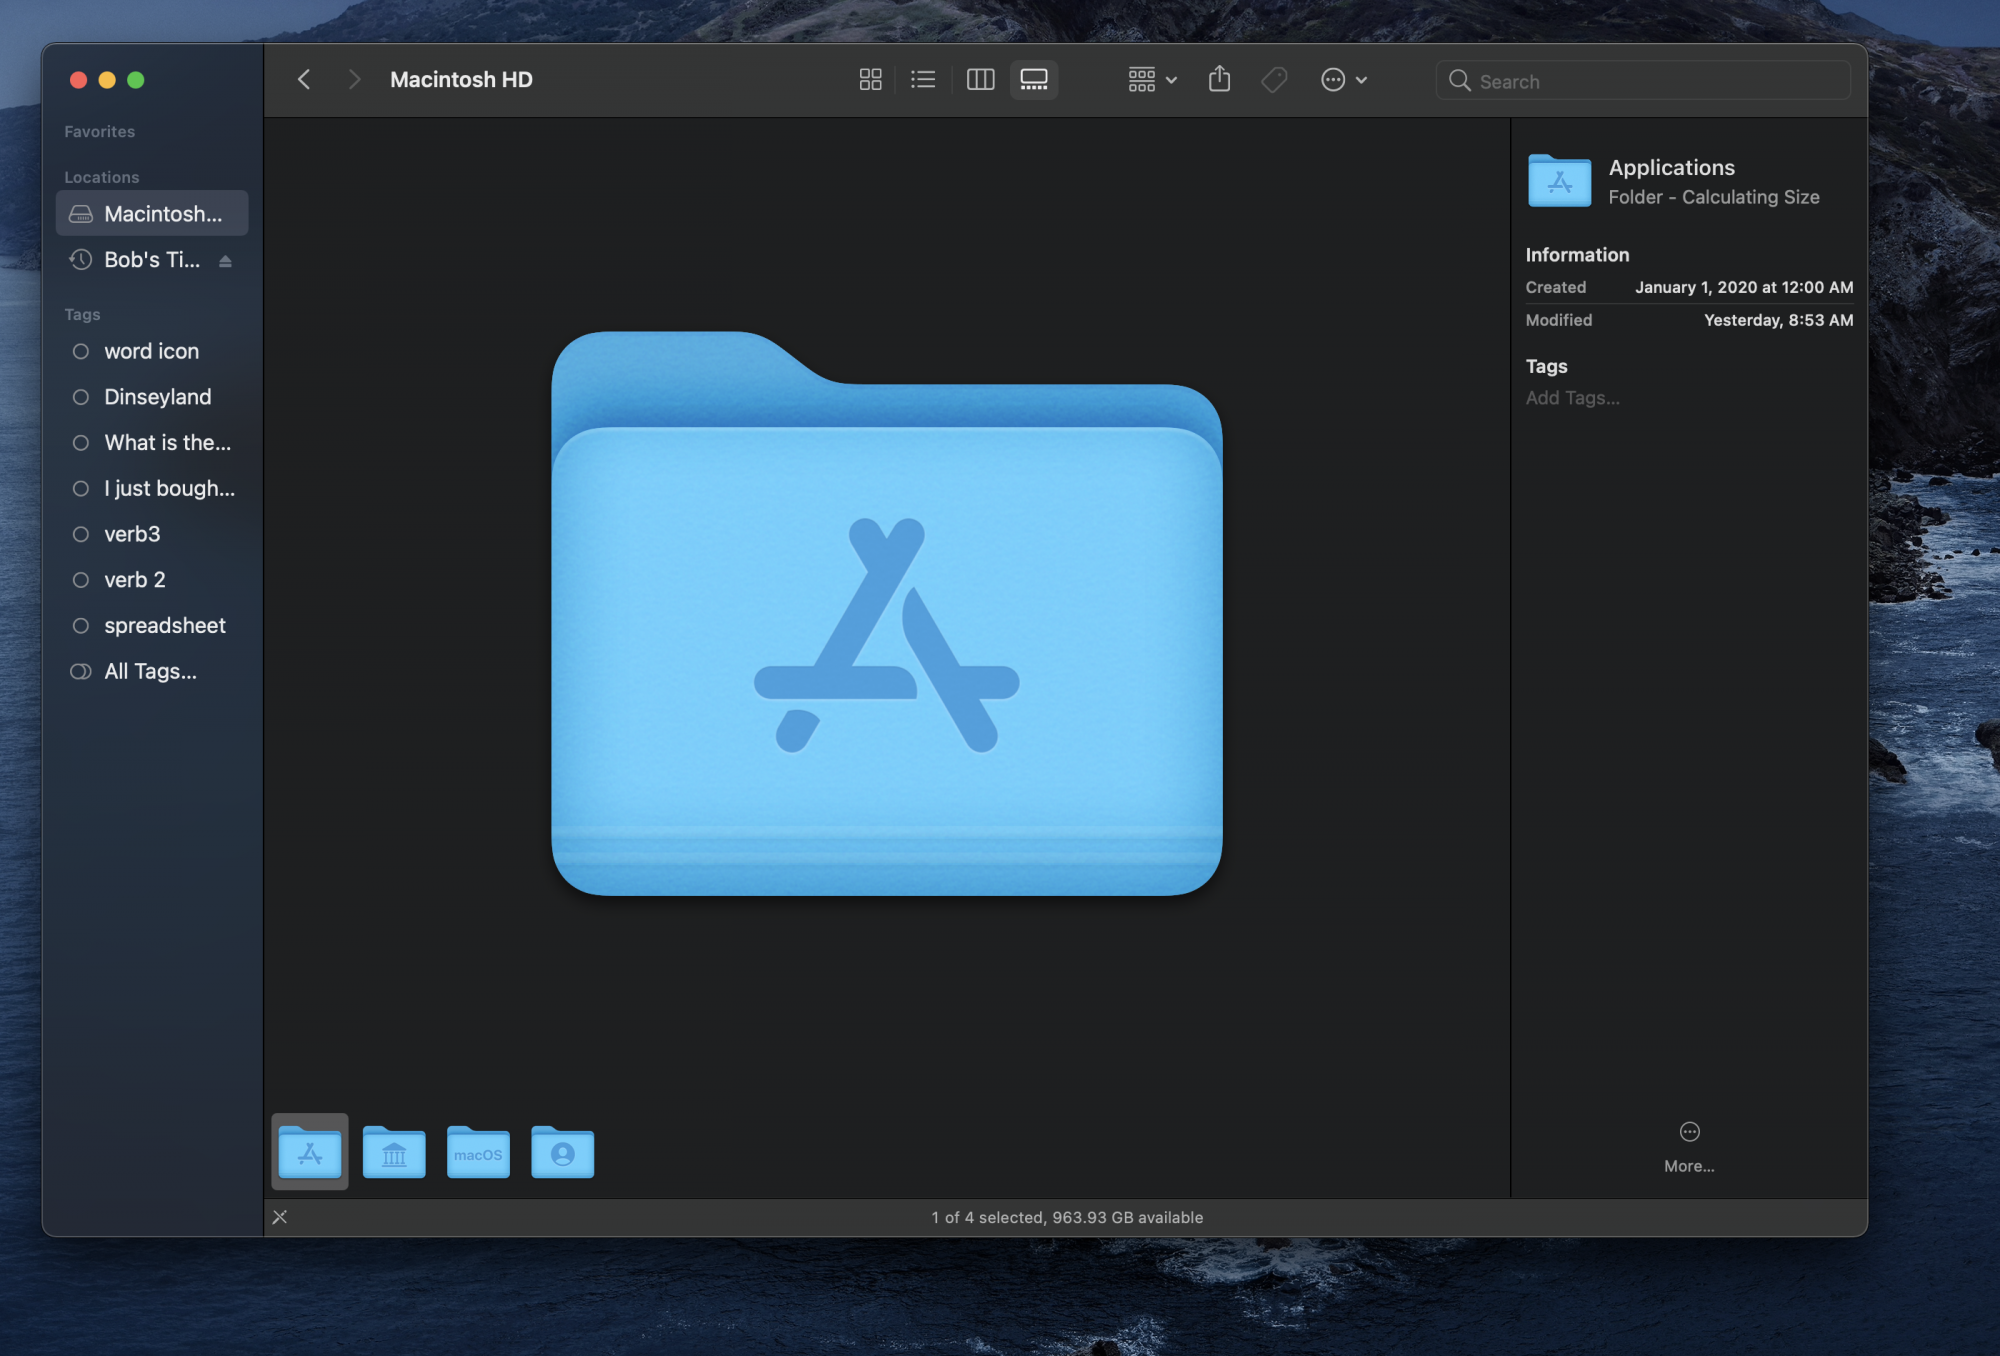Select the 'word icon' tag
This screenshot has height=1356, width=2000.
click(x=152, y=351)
